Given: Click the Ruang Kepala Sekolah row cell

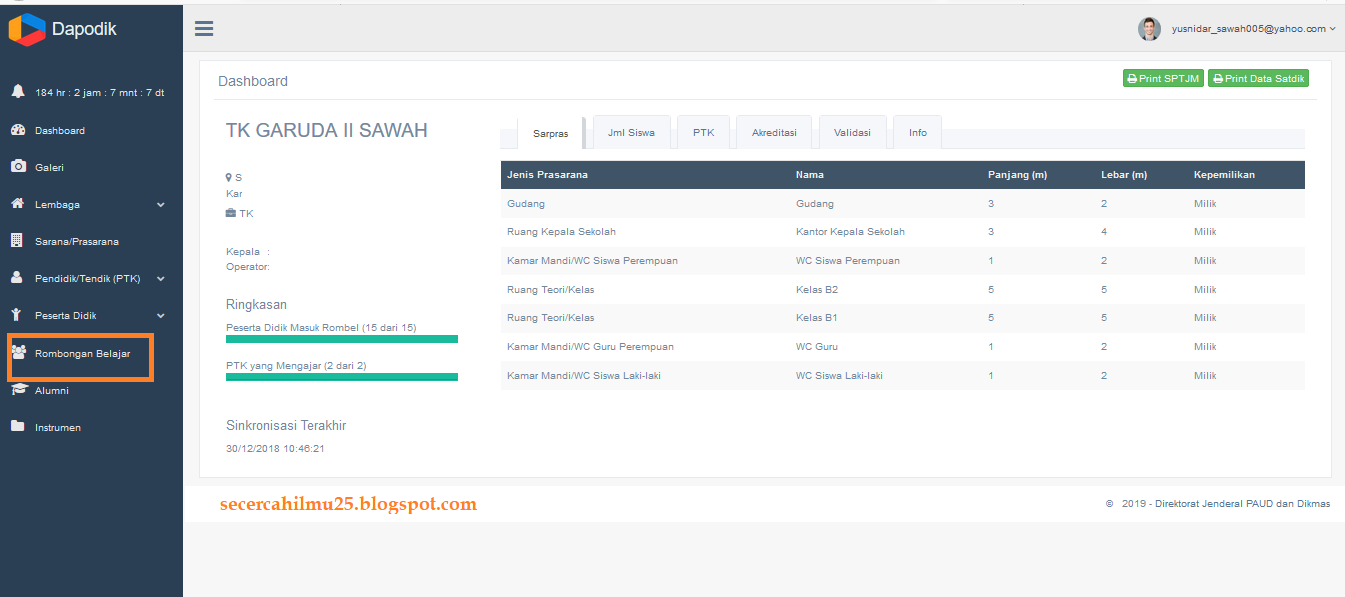Looking at the screenshot, I should pos(561,232).
